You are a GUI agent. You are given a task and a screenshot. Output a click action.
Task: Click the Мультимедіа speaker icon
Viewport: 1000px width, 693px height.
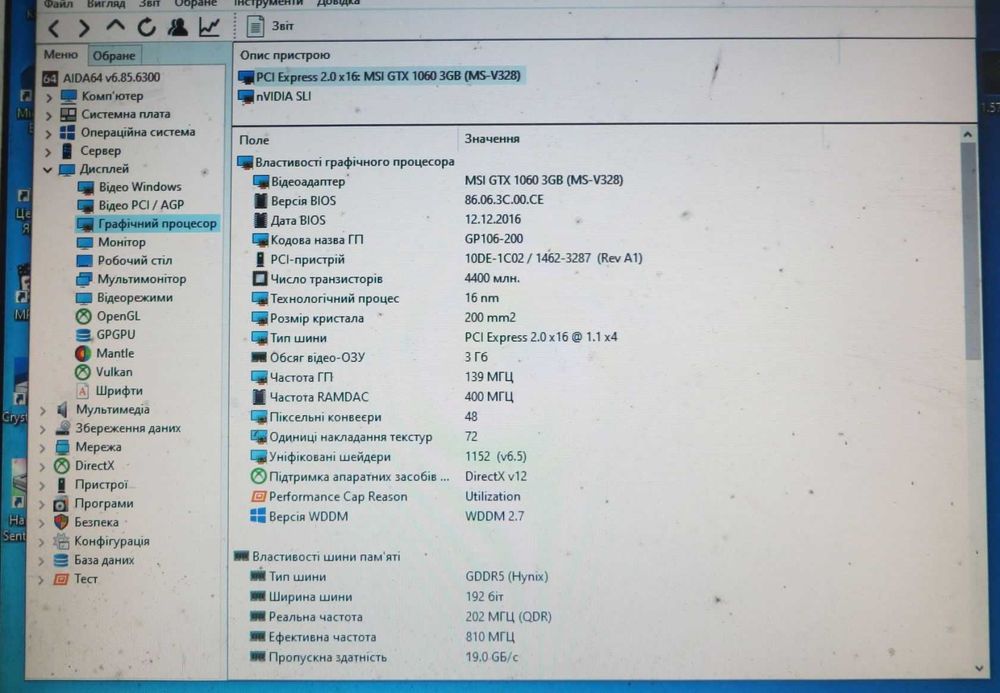pyautogui.click(x=62, y=410)
